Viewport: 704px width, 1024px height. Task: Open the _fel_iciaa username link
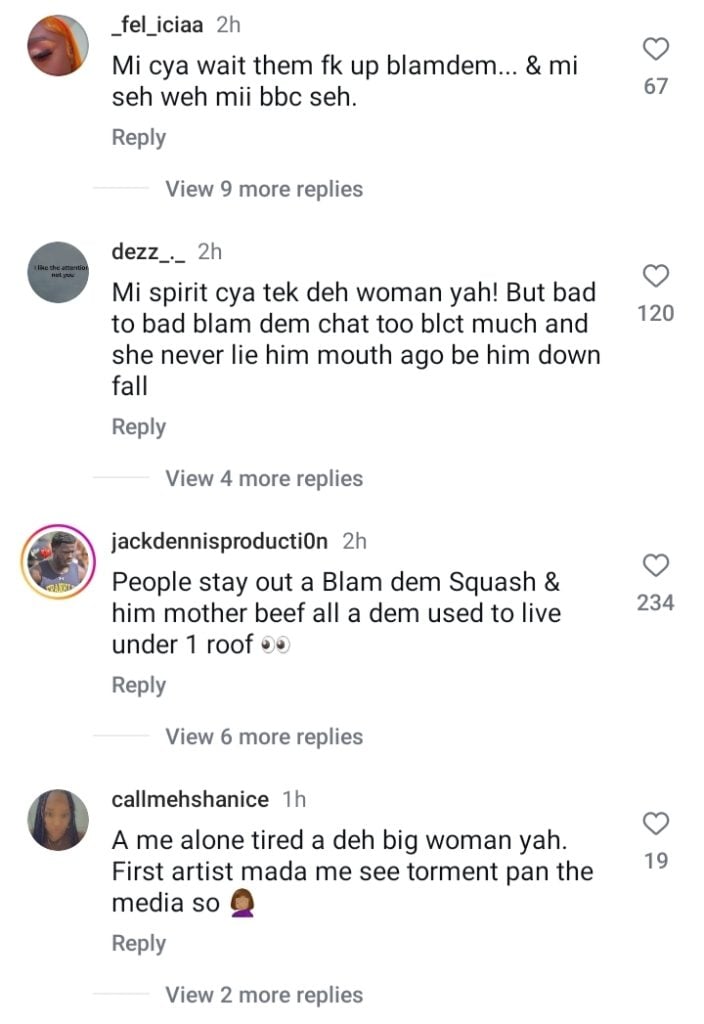[x=157, y=25]
